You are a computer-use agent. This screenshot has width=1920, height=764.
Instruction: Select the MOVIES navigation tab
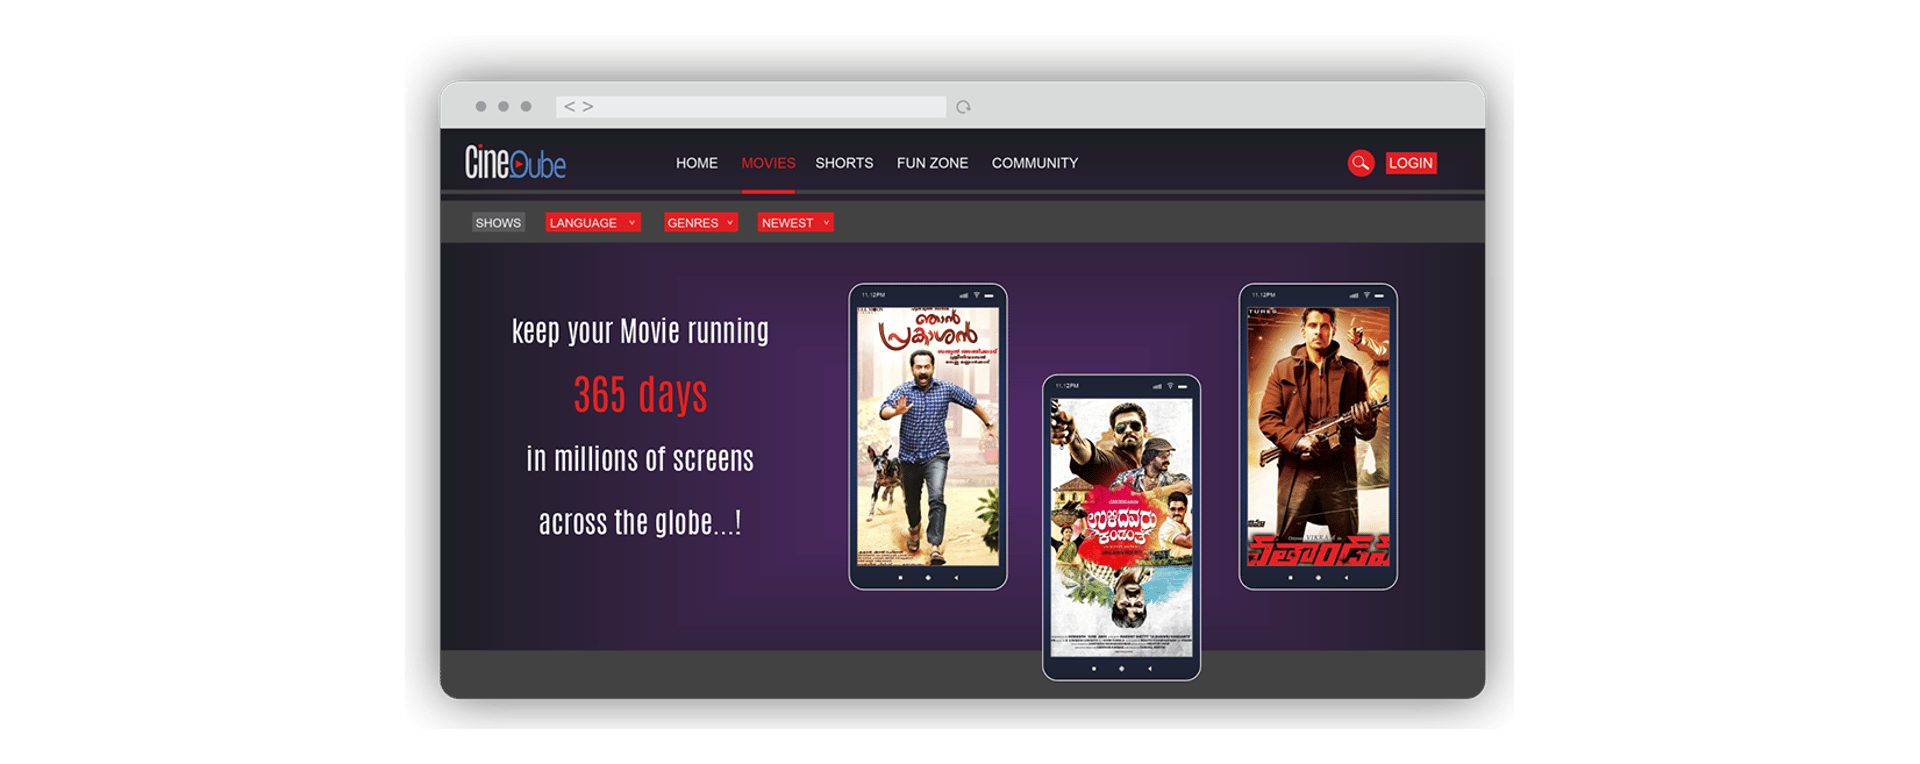[768, 163]
